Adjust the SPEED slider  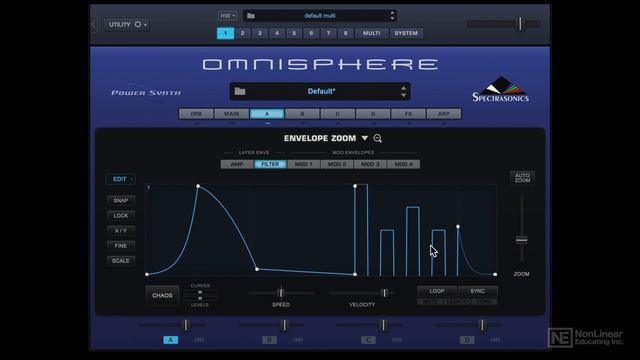281,293
